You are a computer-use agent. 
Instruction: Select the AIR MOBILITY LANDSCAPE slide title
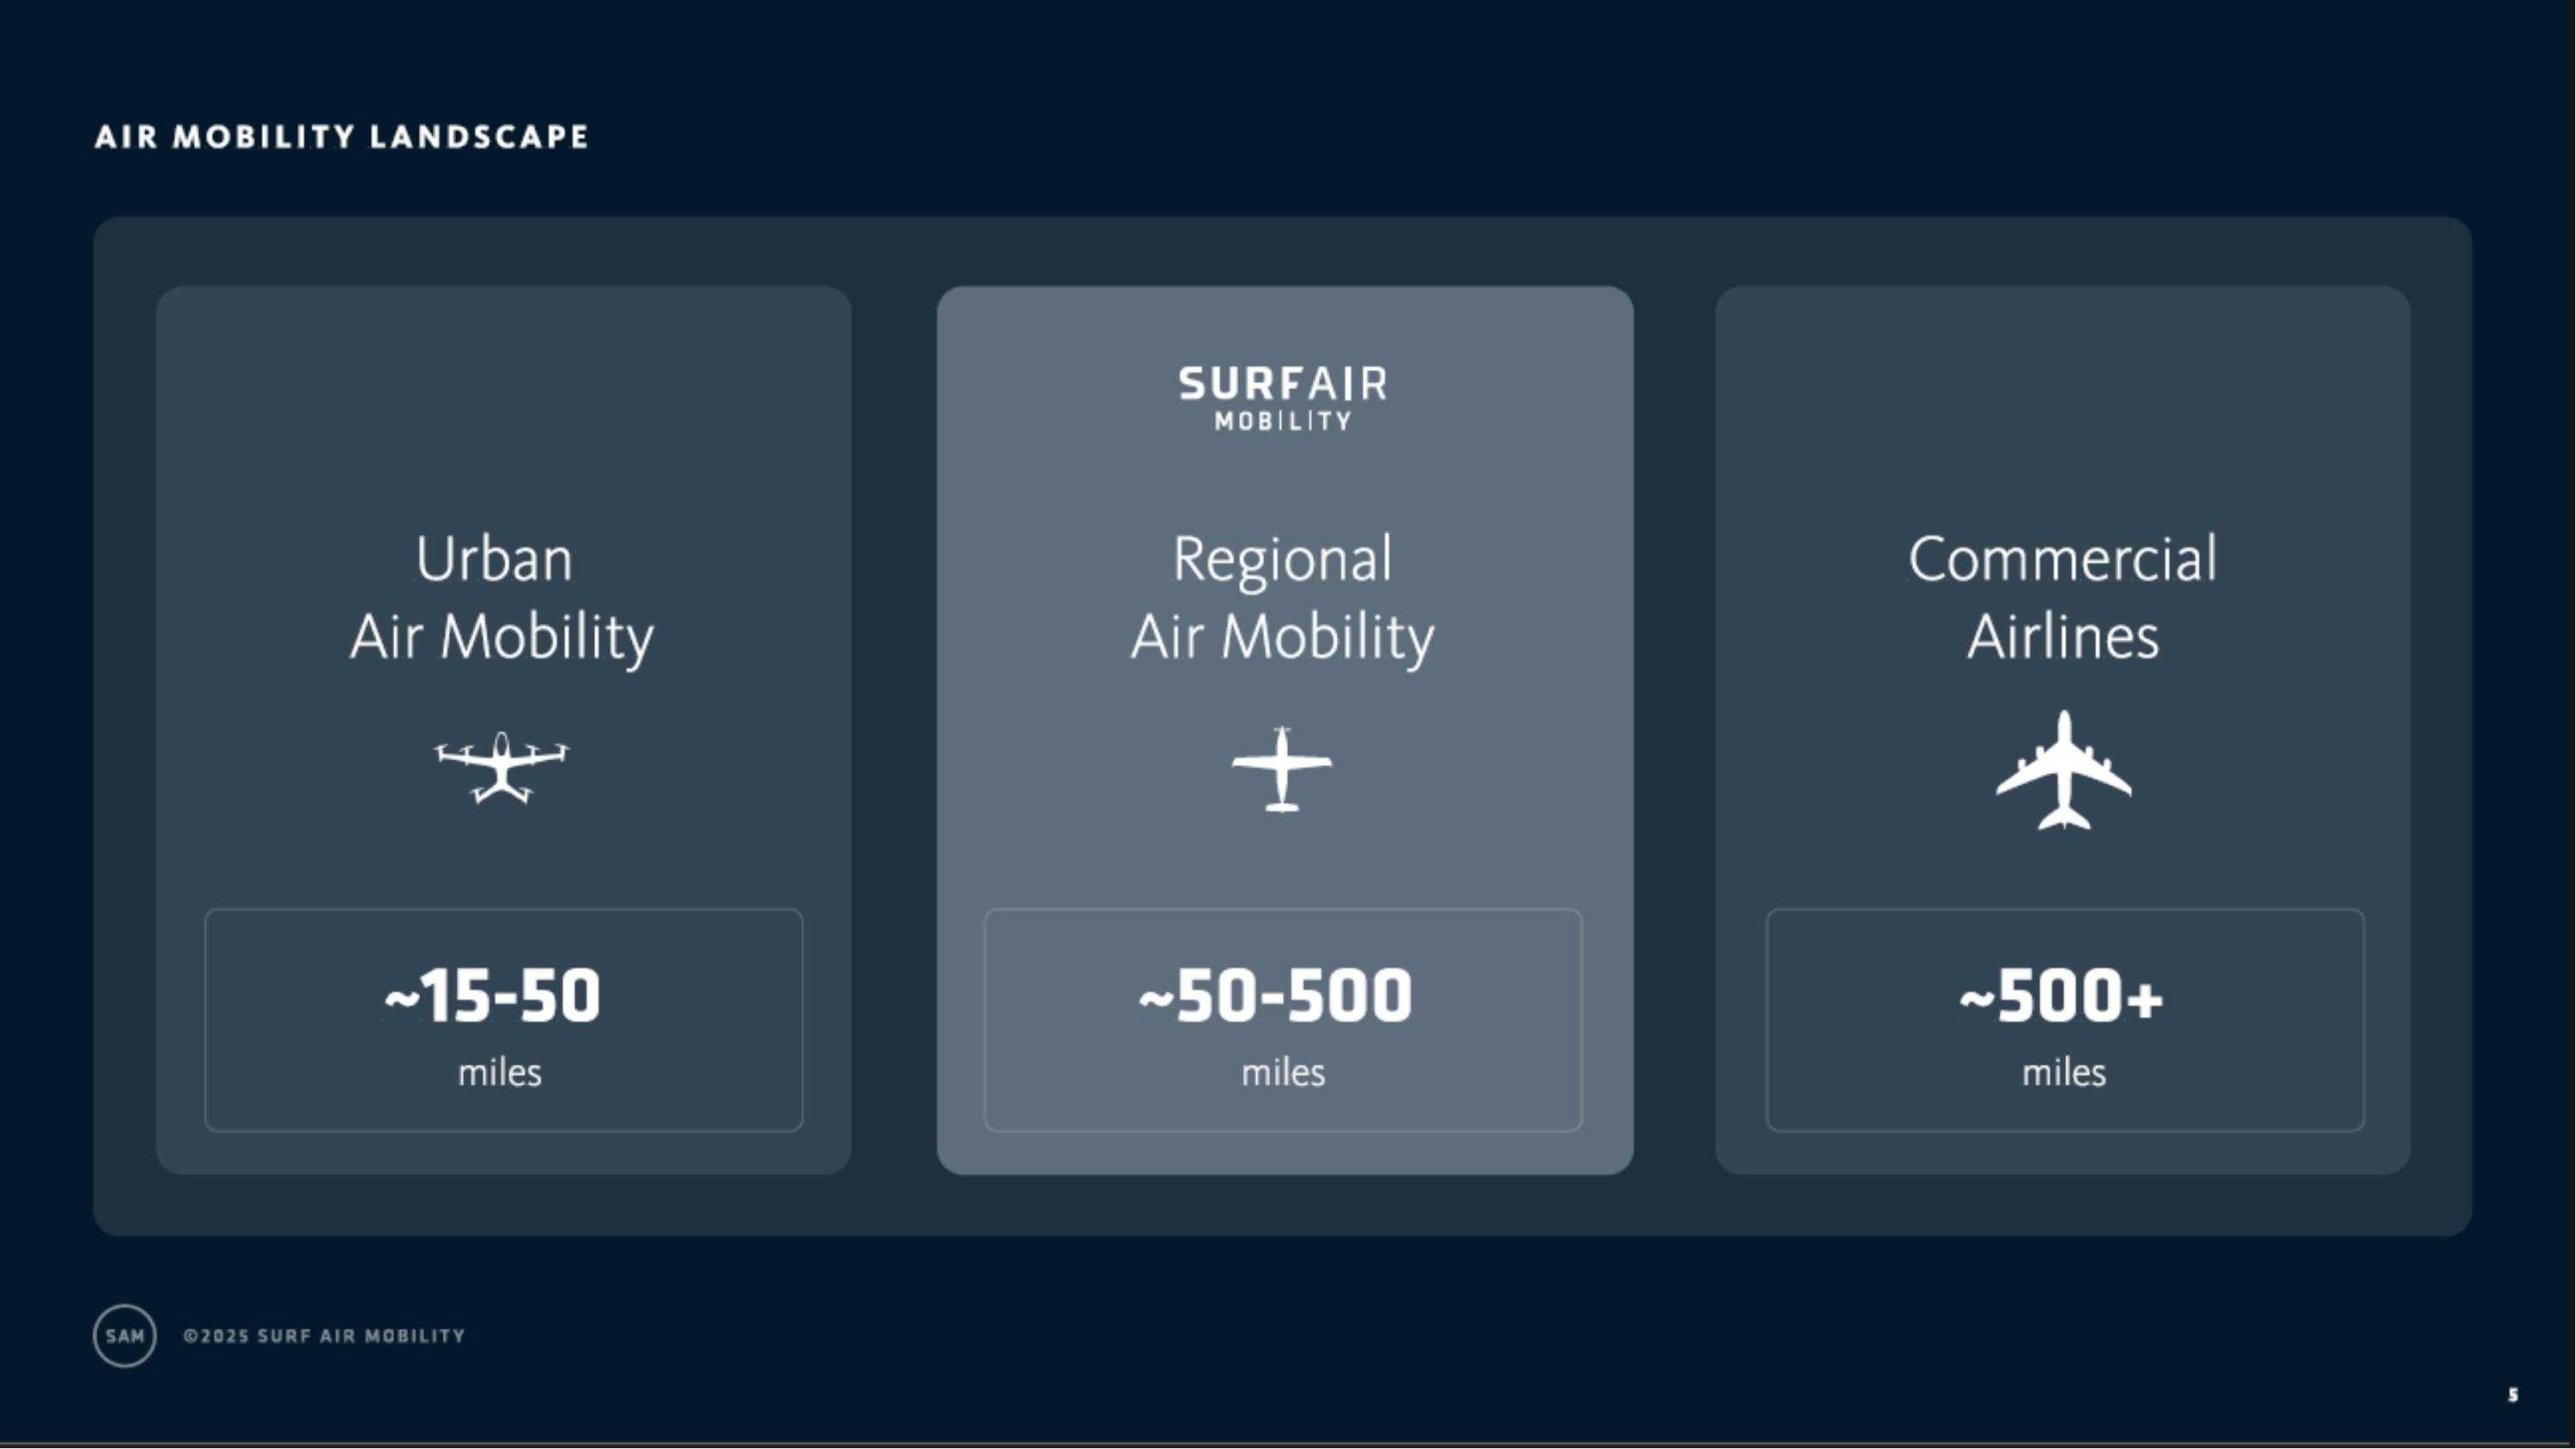point(341,137)
